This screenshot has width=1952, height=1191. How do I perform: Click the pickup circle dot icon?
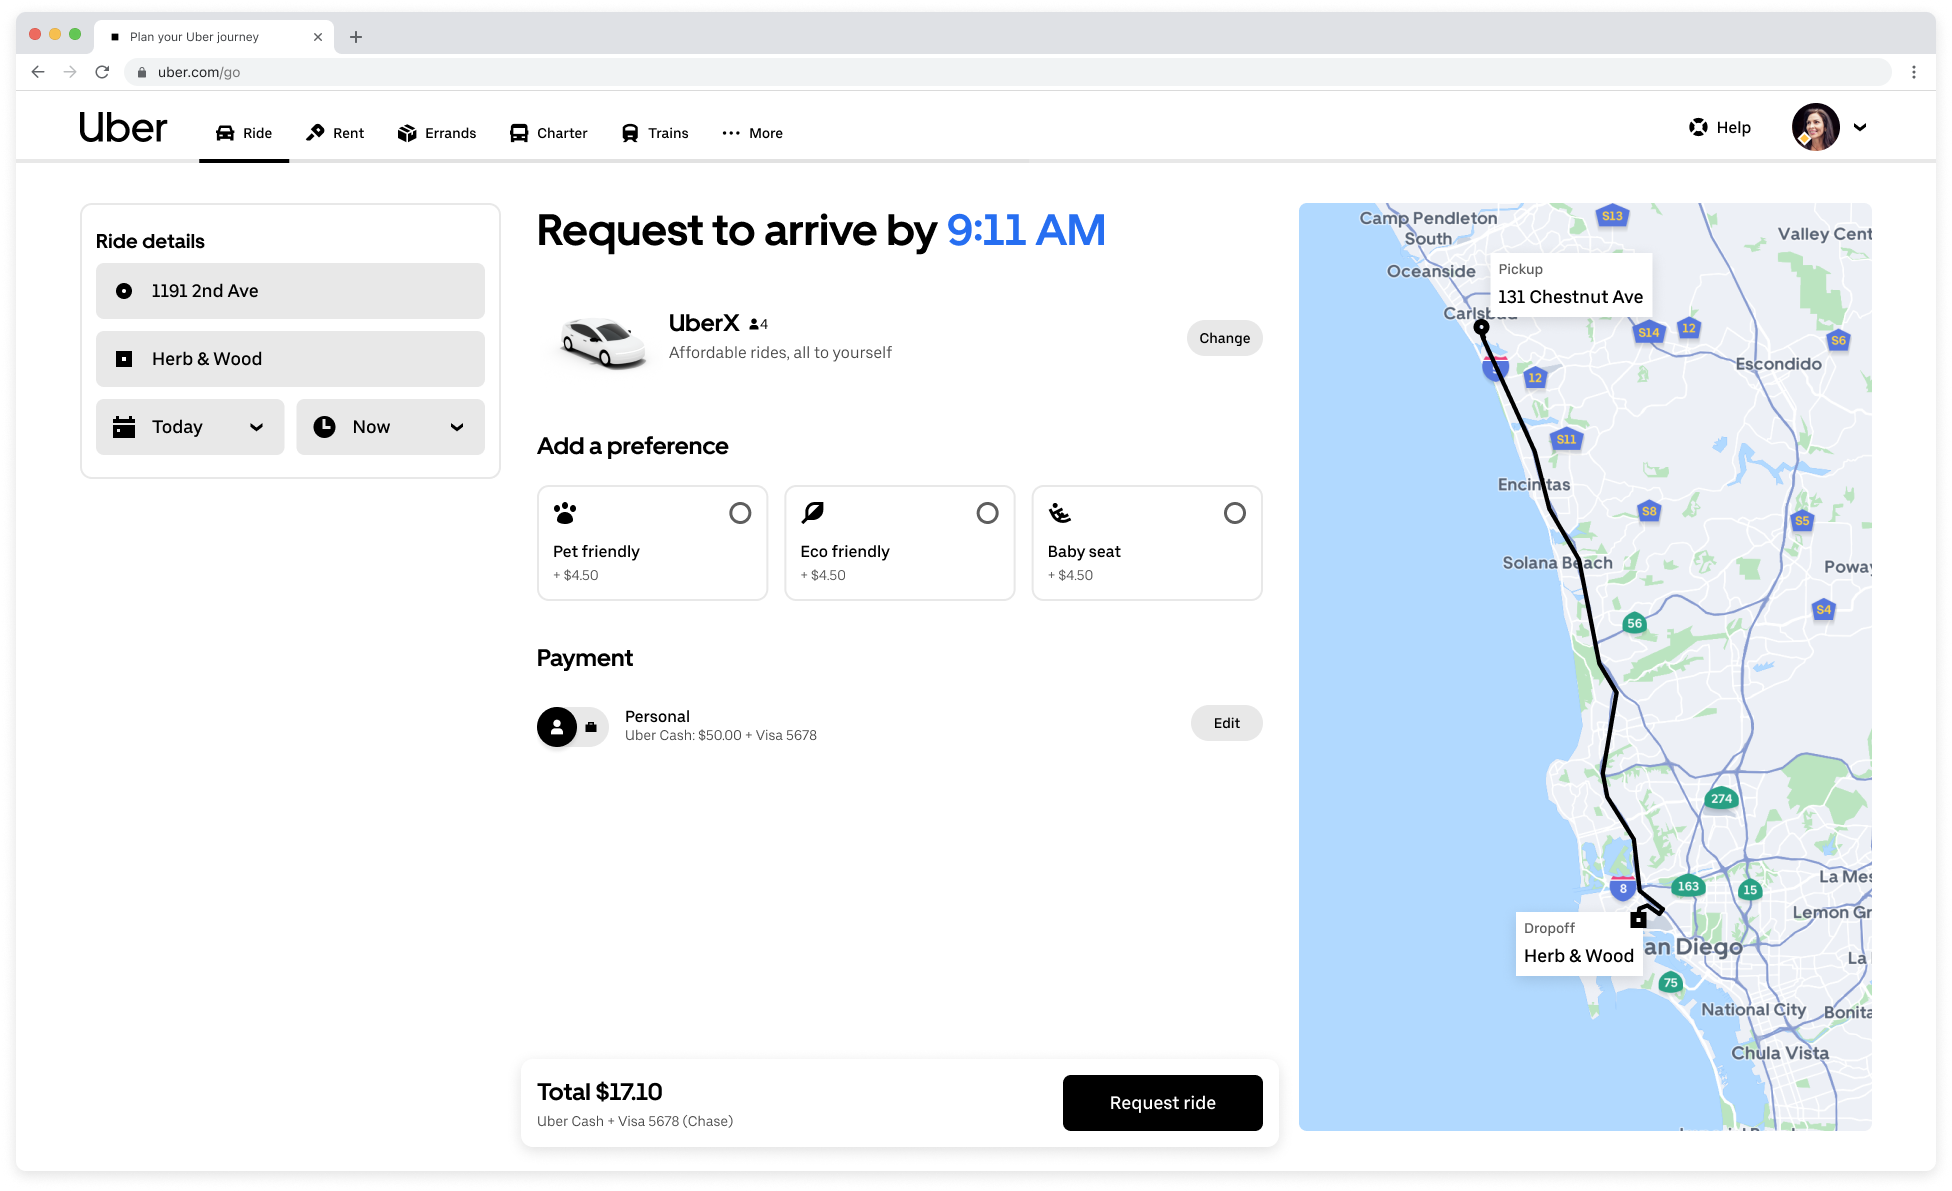124,291
